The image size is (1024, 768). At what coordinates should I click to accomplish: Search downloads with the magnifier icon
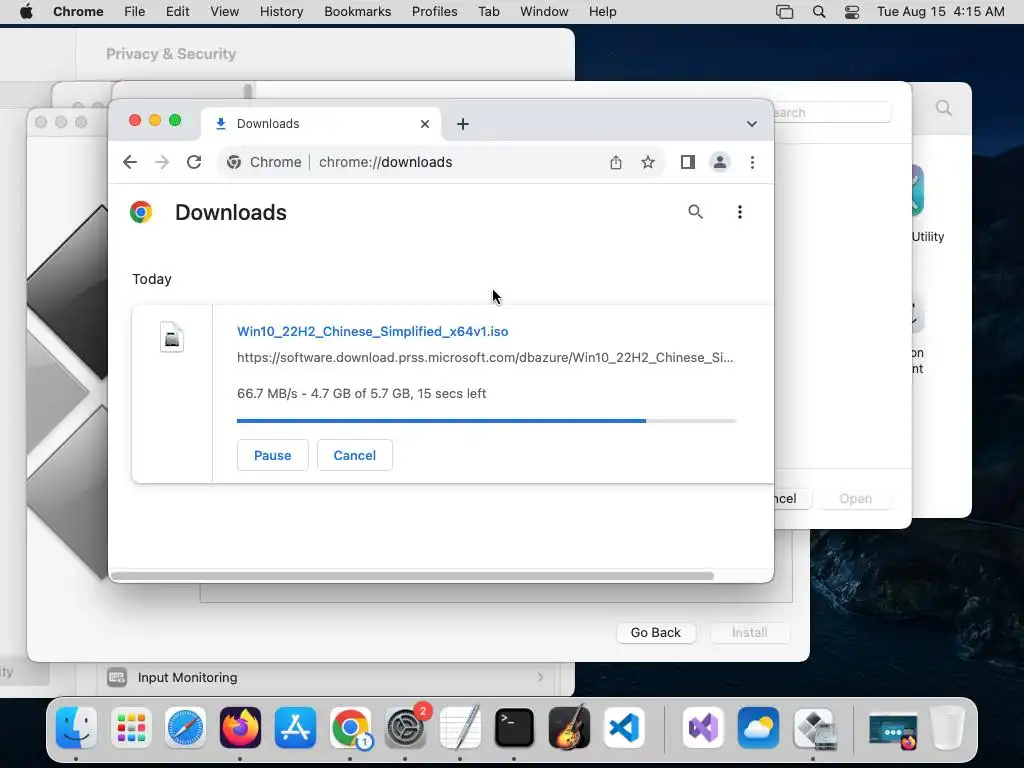[696, 212]
